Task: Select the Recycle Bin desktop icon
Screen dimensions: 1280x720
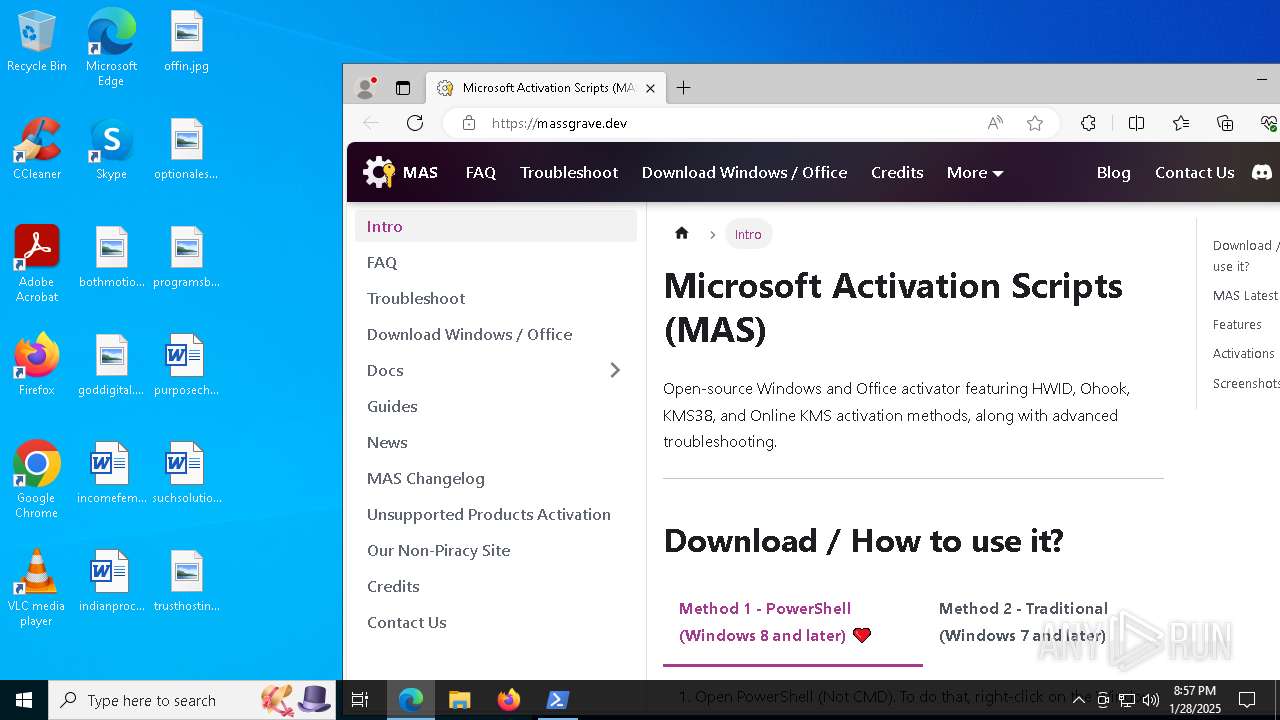Action: point(37,42)
